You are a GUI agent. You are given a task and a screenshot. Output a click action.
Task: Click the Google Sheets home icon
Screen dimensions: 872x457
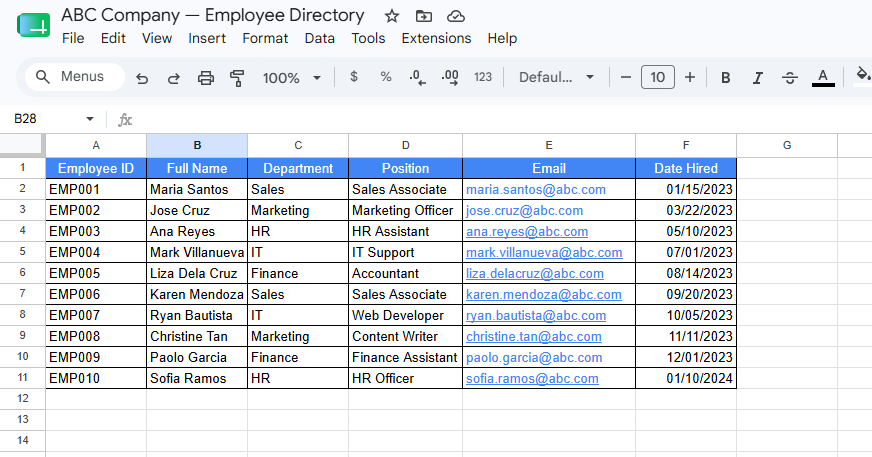pos(33,25)
